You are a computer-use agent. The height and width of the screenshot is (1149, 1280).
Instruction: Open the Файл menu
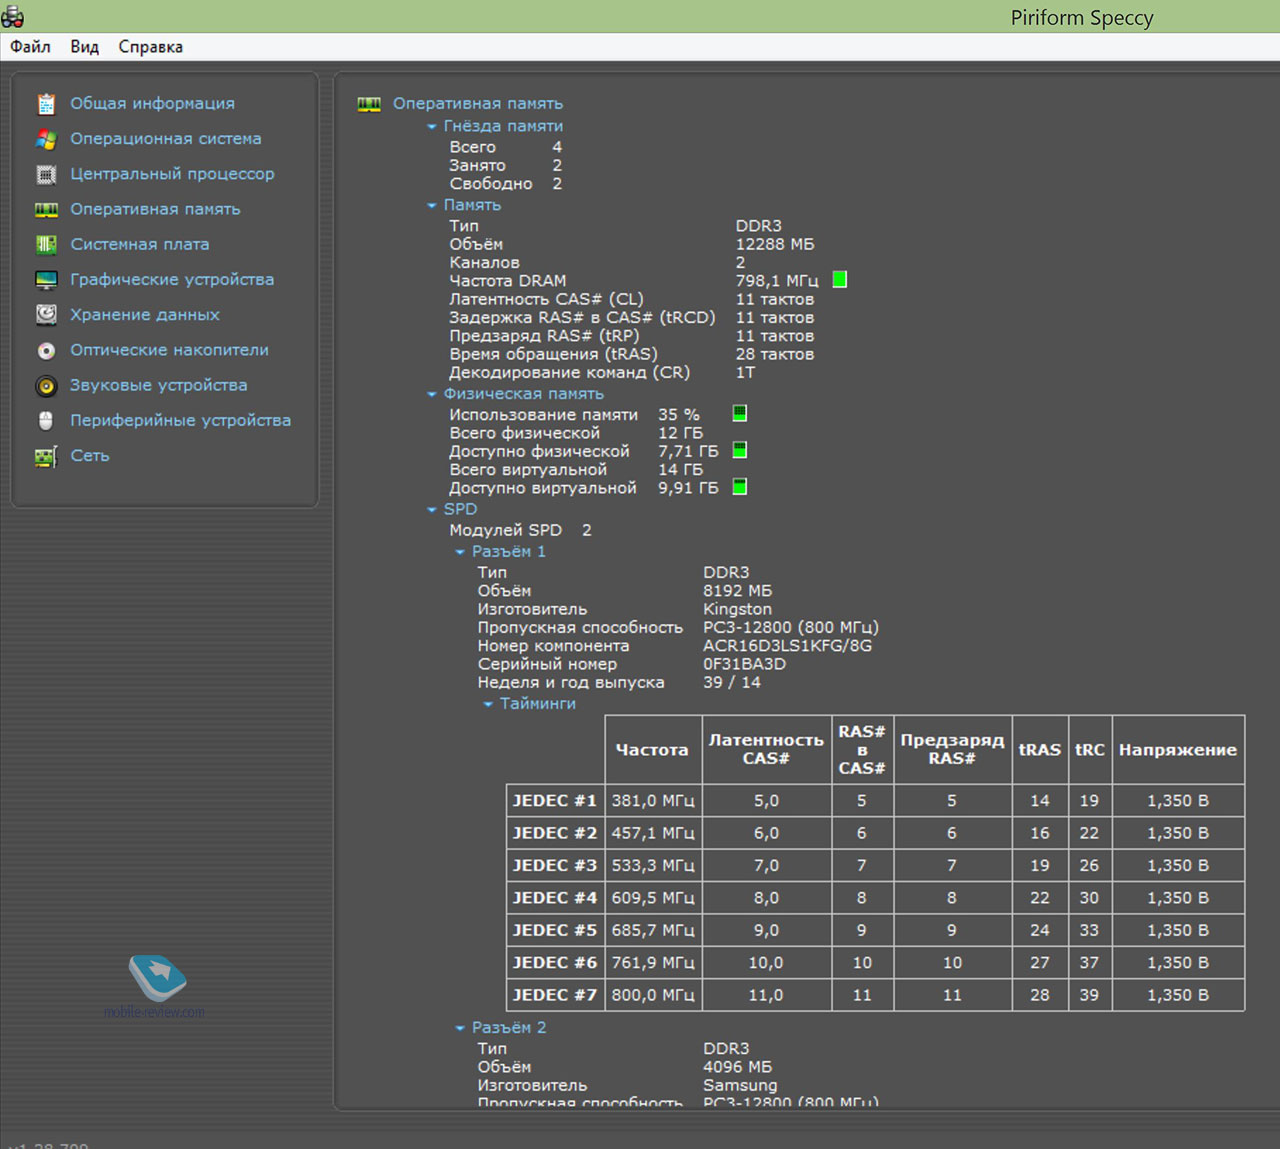pos(30,47)
